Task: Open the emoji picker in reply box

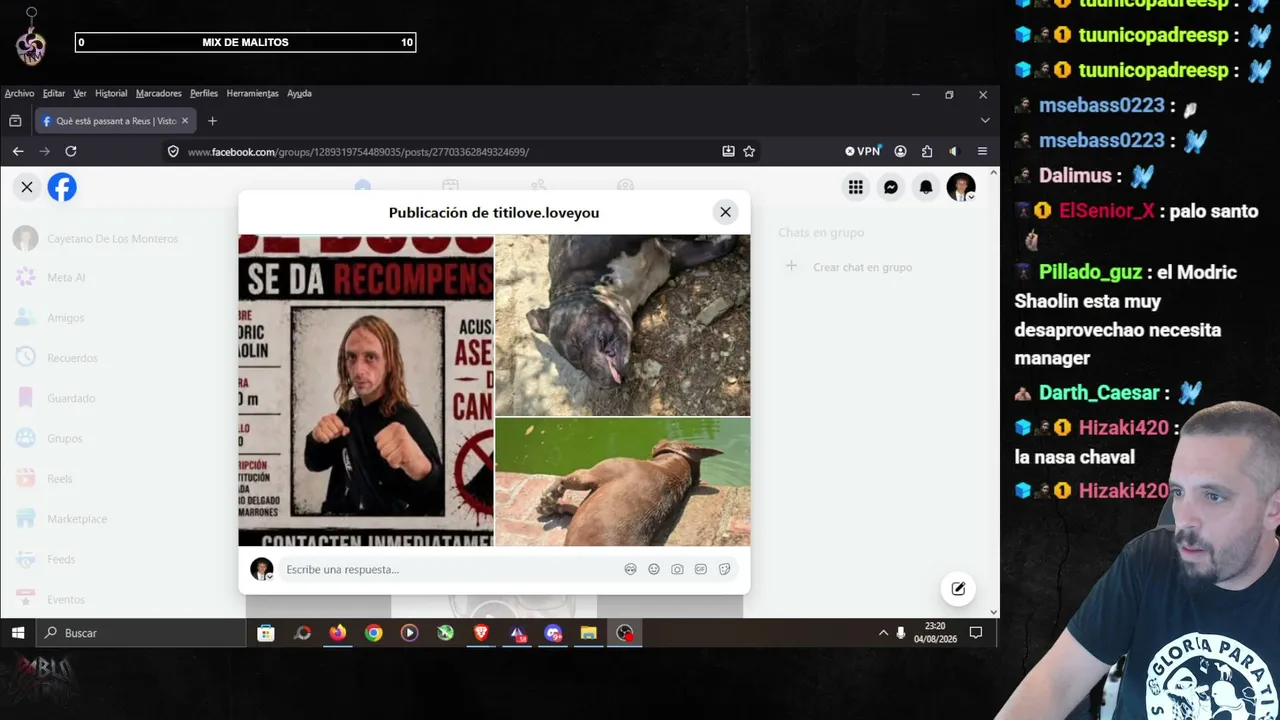Action: point(654,569)
